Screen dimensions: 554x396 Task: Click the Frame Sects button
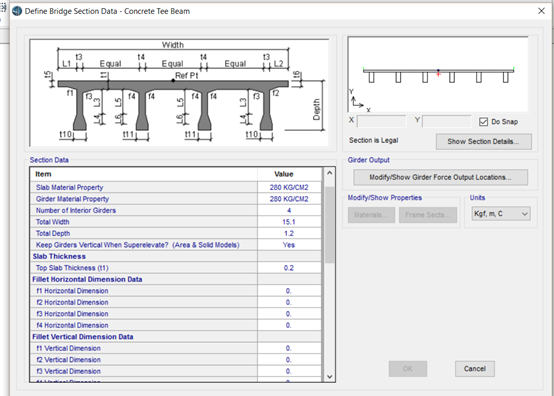click(x=428, y=215)
